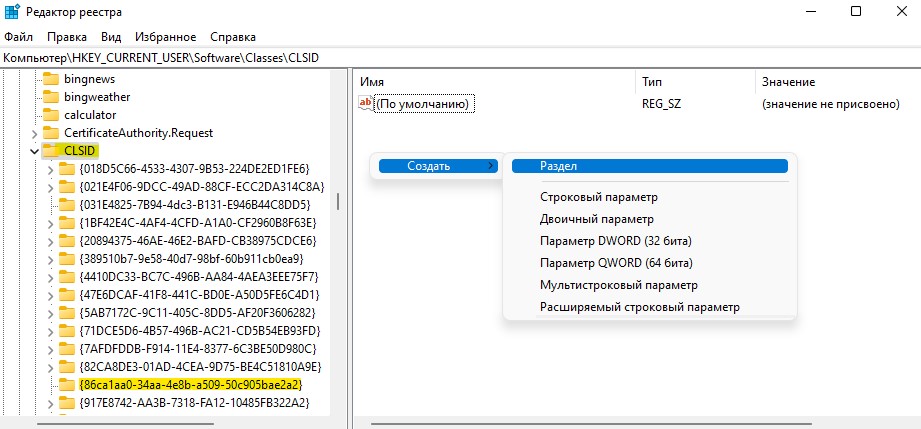Screen dimensions: 921x429
Task: Click the ab string value icon
Action: (366, 103)
